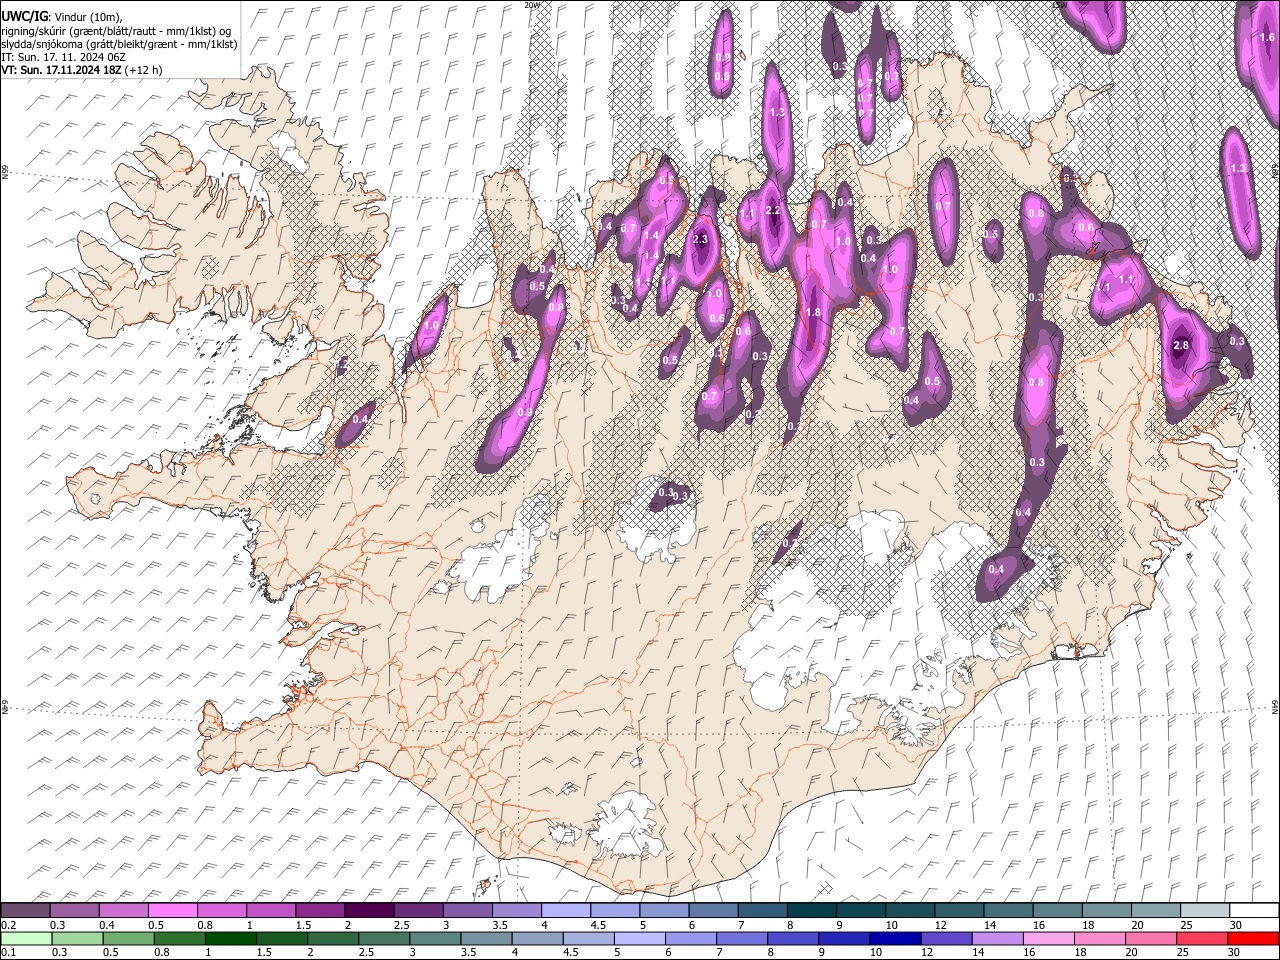1280x960 pixels.
Task: Click the '0.1' label on the rain scale
Action: click(x=8, y=953)
